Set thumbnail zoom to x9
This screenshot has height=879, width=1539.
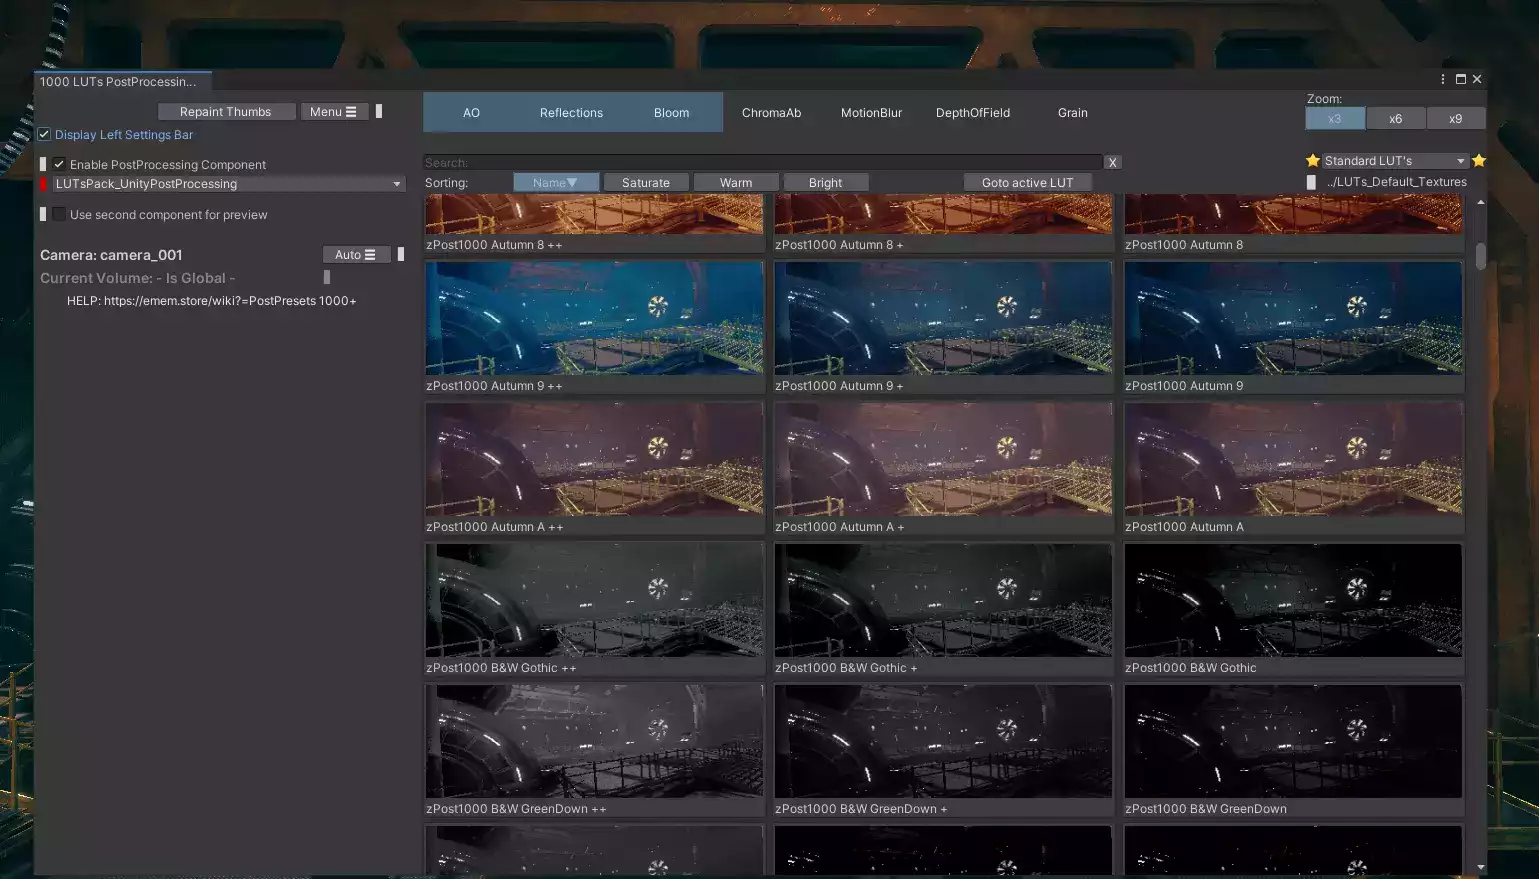click(x=1456, y=119)
